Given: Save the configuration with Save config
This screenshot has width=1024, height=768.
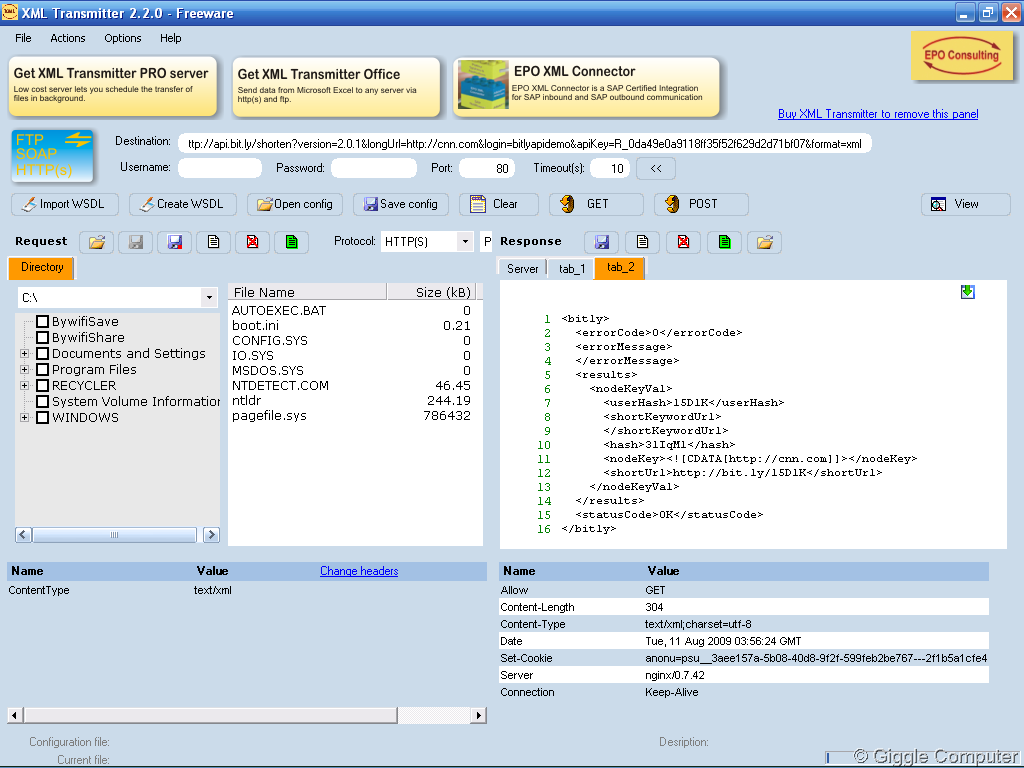Looking at the screenshot, I should (x=400, y=204).
